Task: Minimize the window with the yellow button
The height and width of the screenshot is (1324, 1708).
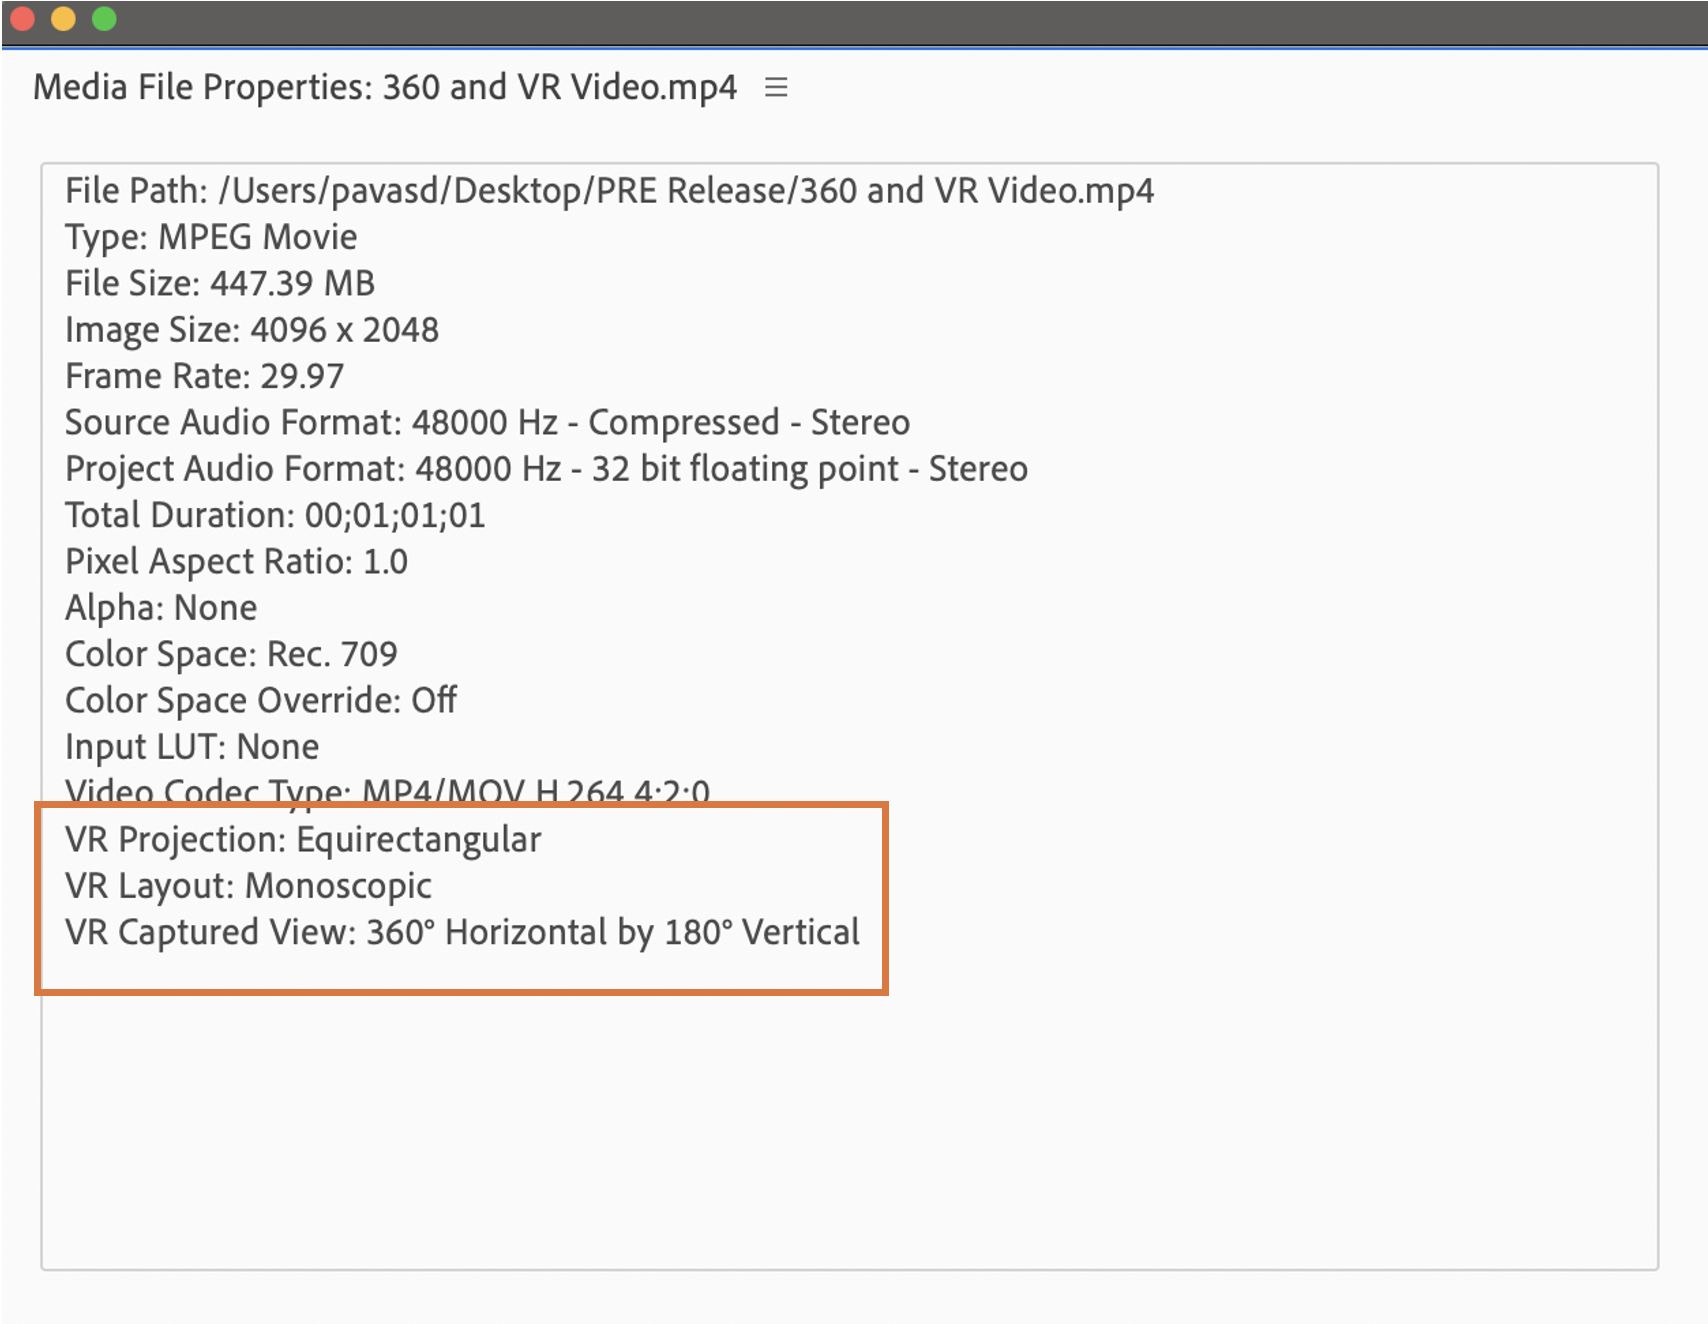Action: tap(63, 19)
